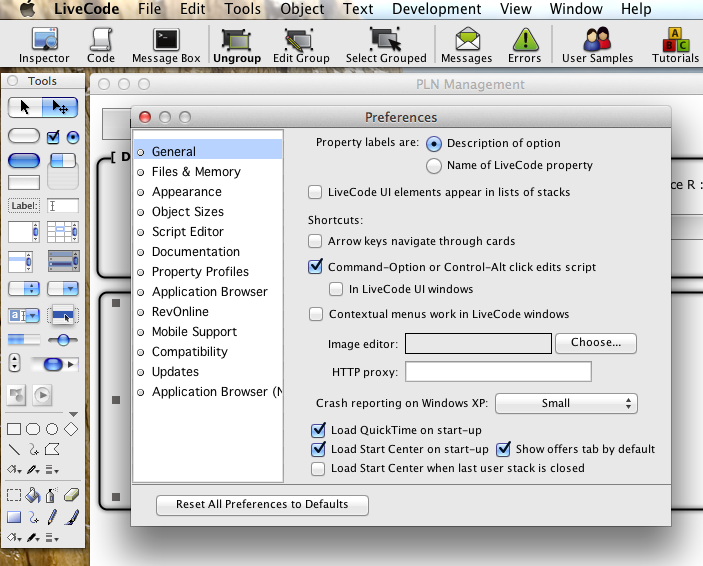Click the Errors warning icon
Image resolution: width=703 pixels, height=566 pixels.
[524, 44]
